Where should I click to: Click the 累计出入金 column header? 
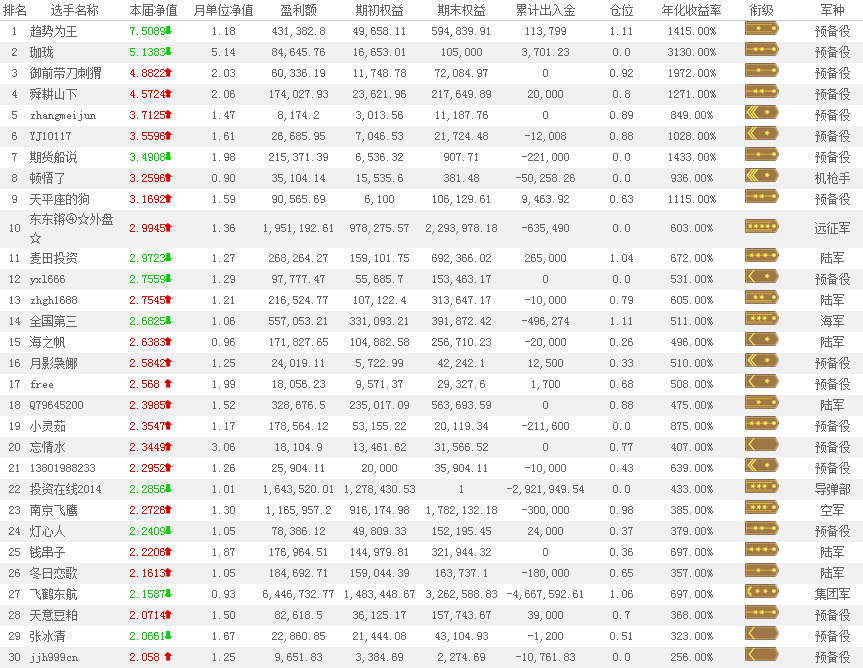pyautogui.click(x=545, y=10)
